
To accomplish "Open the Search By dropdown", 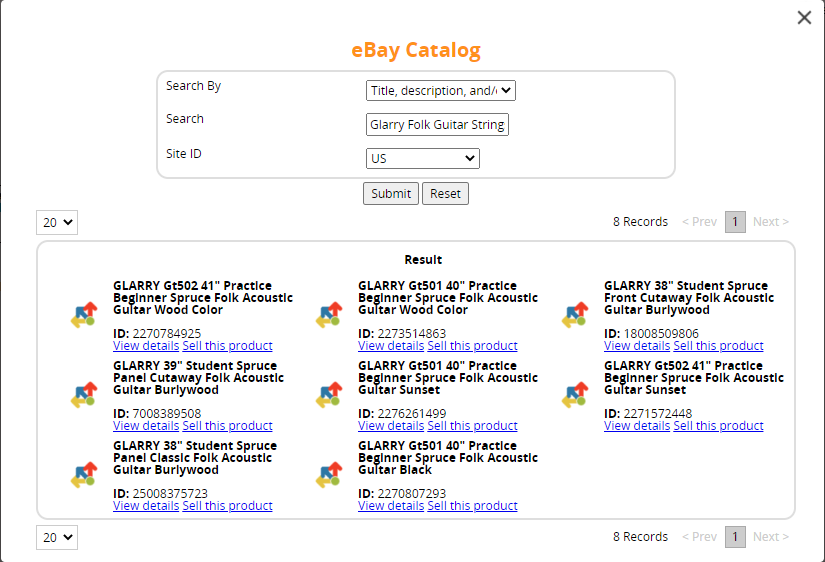I will [x=440, y=91].
